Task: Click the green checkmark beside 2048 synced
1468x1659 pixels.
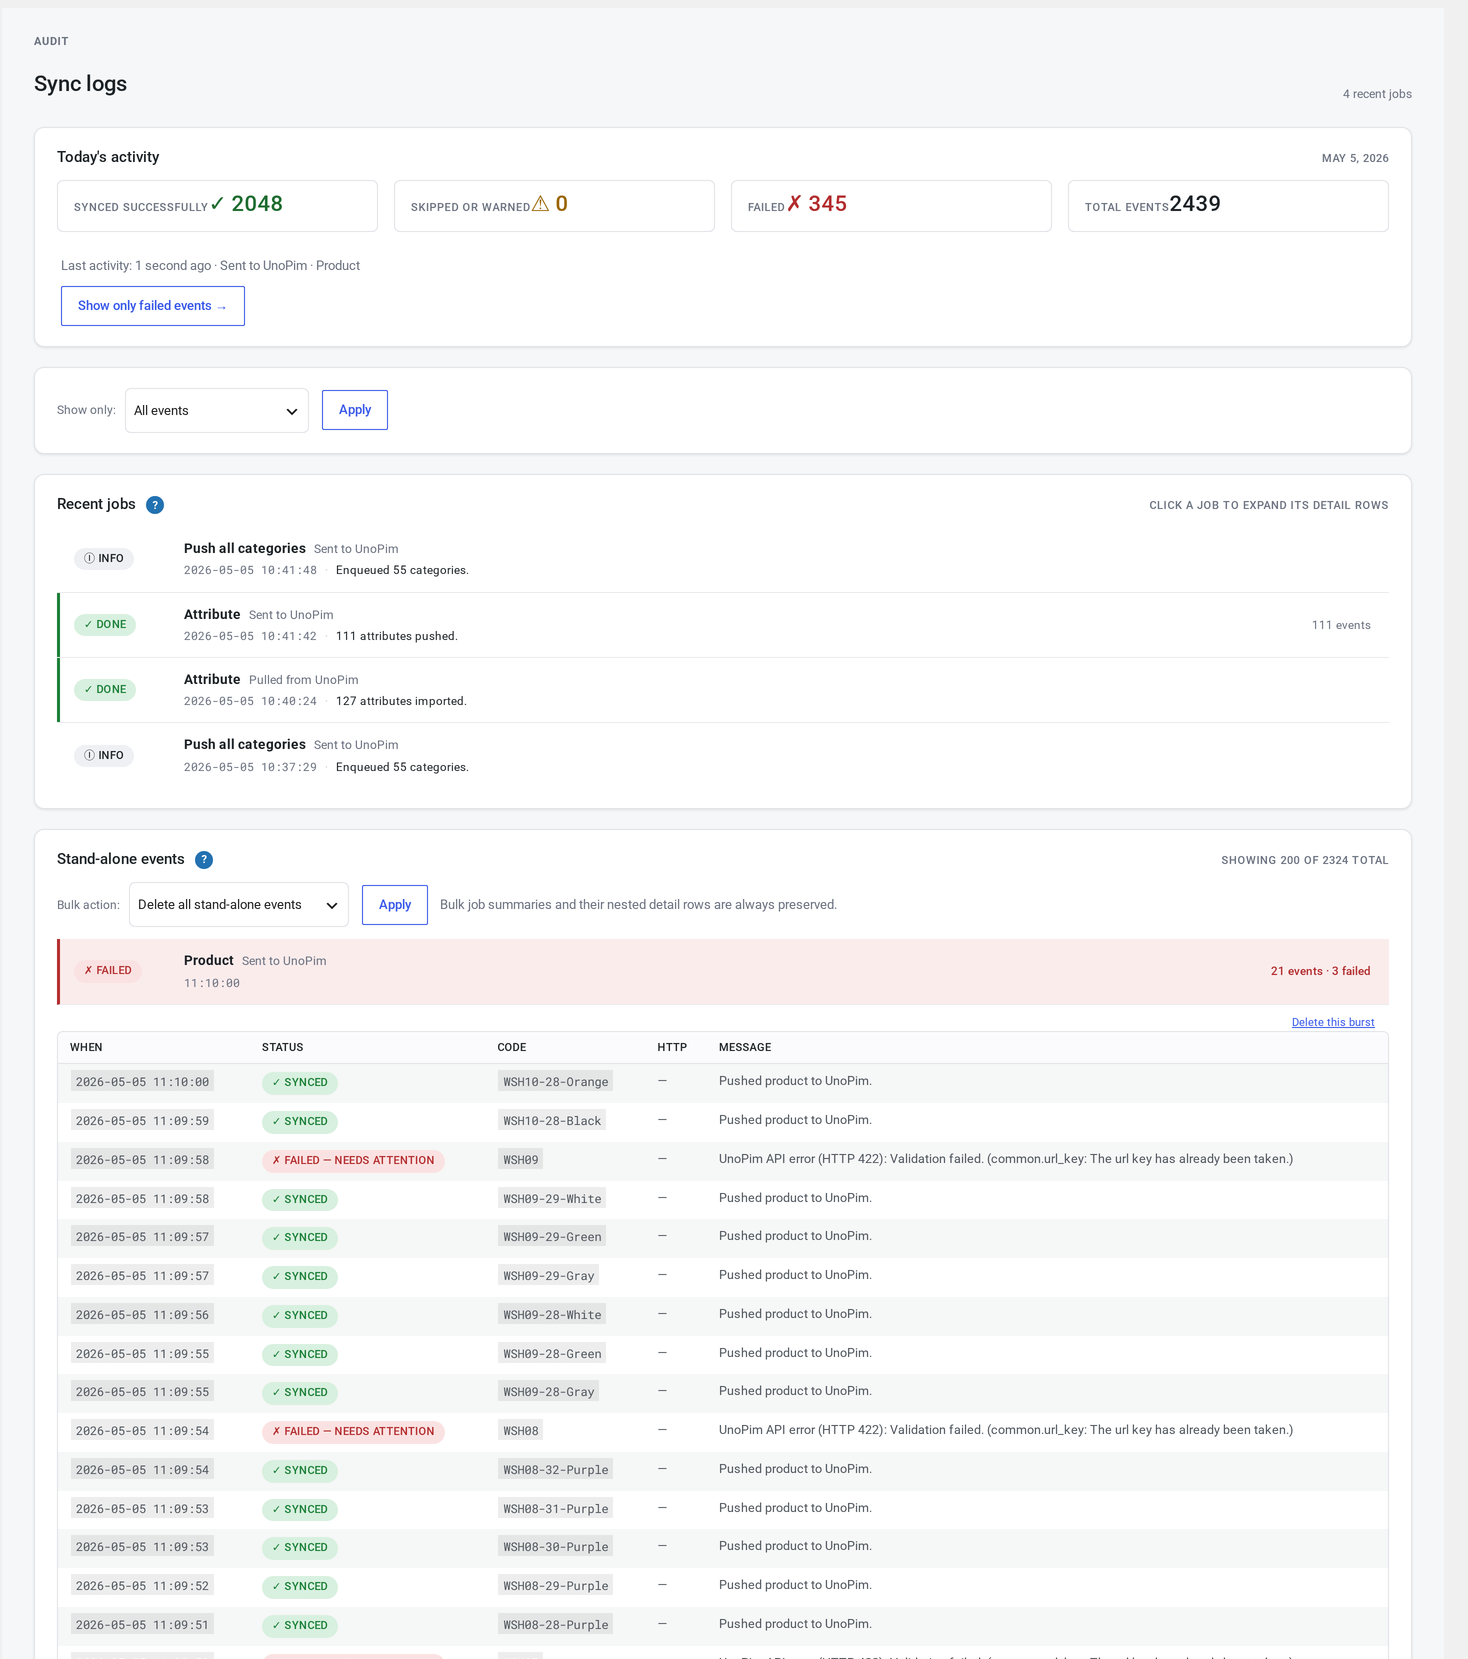Action: (217, 204)
